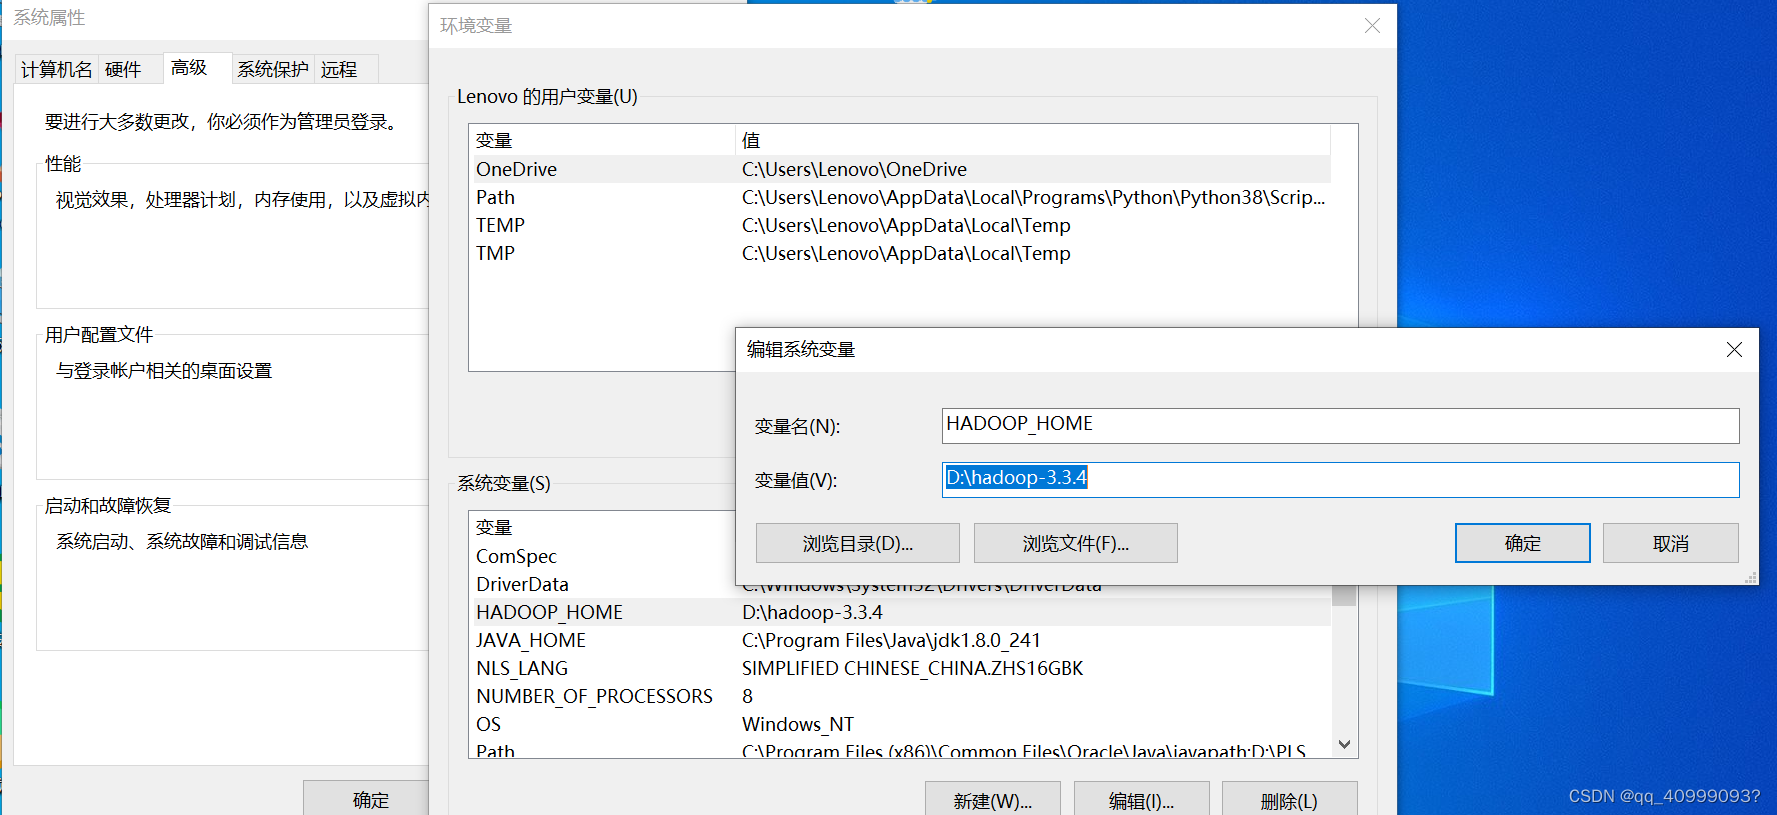Click the 浏览目录(D)... button
This screenshot has height=815, width=1777.
point(857,543)
